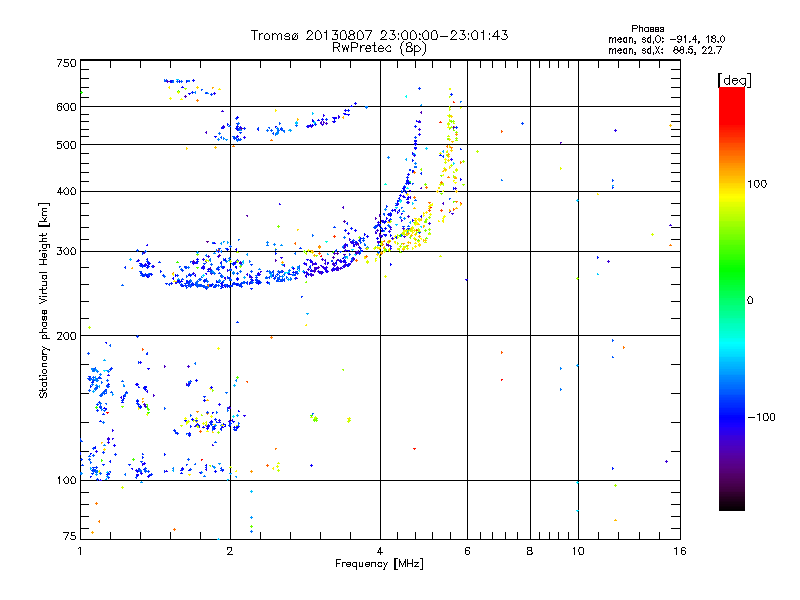Click the 'Stationary phase Virtual Height [km]' axis label
This screenshot has width=800, height=600.
[44, 300]
